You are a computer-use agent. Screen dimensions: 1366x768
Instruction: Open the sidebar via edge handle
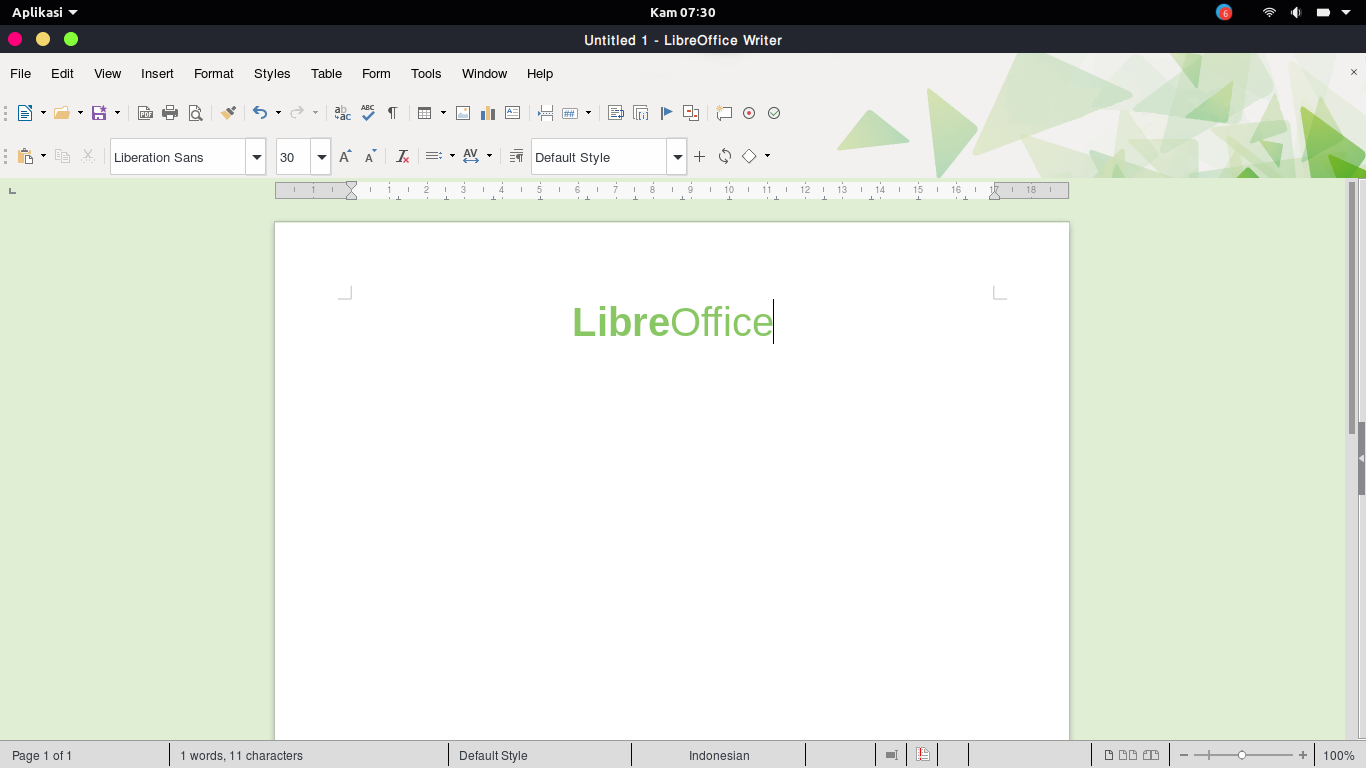(1362, 458)
